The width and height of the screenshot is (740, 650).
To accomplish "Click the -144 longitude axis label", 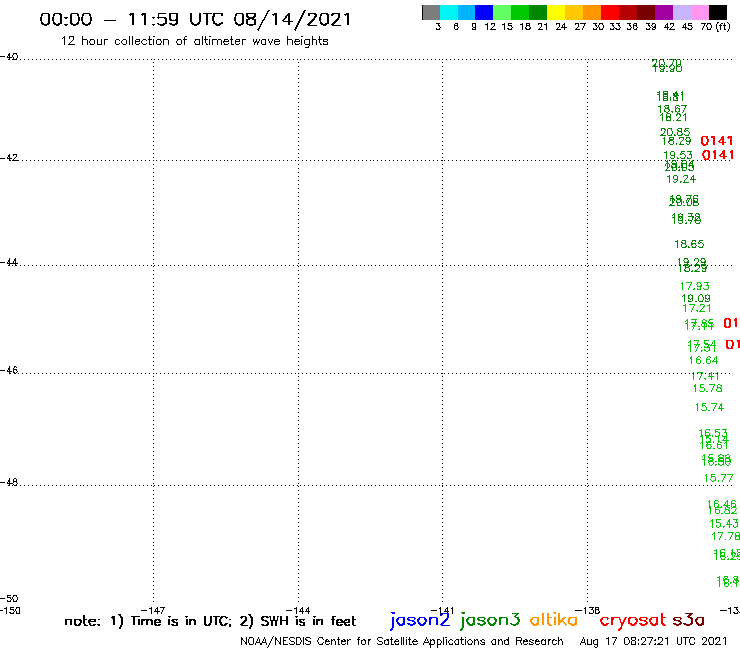I will point(298,611).
